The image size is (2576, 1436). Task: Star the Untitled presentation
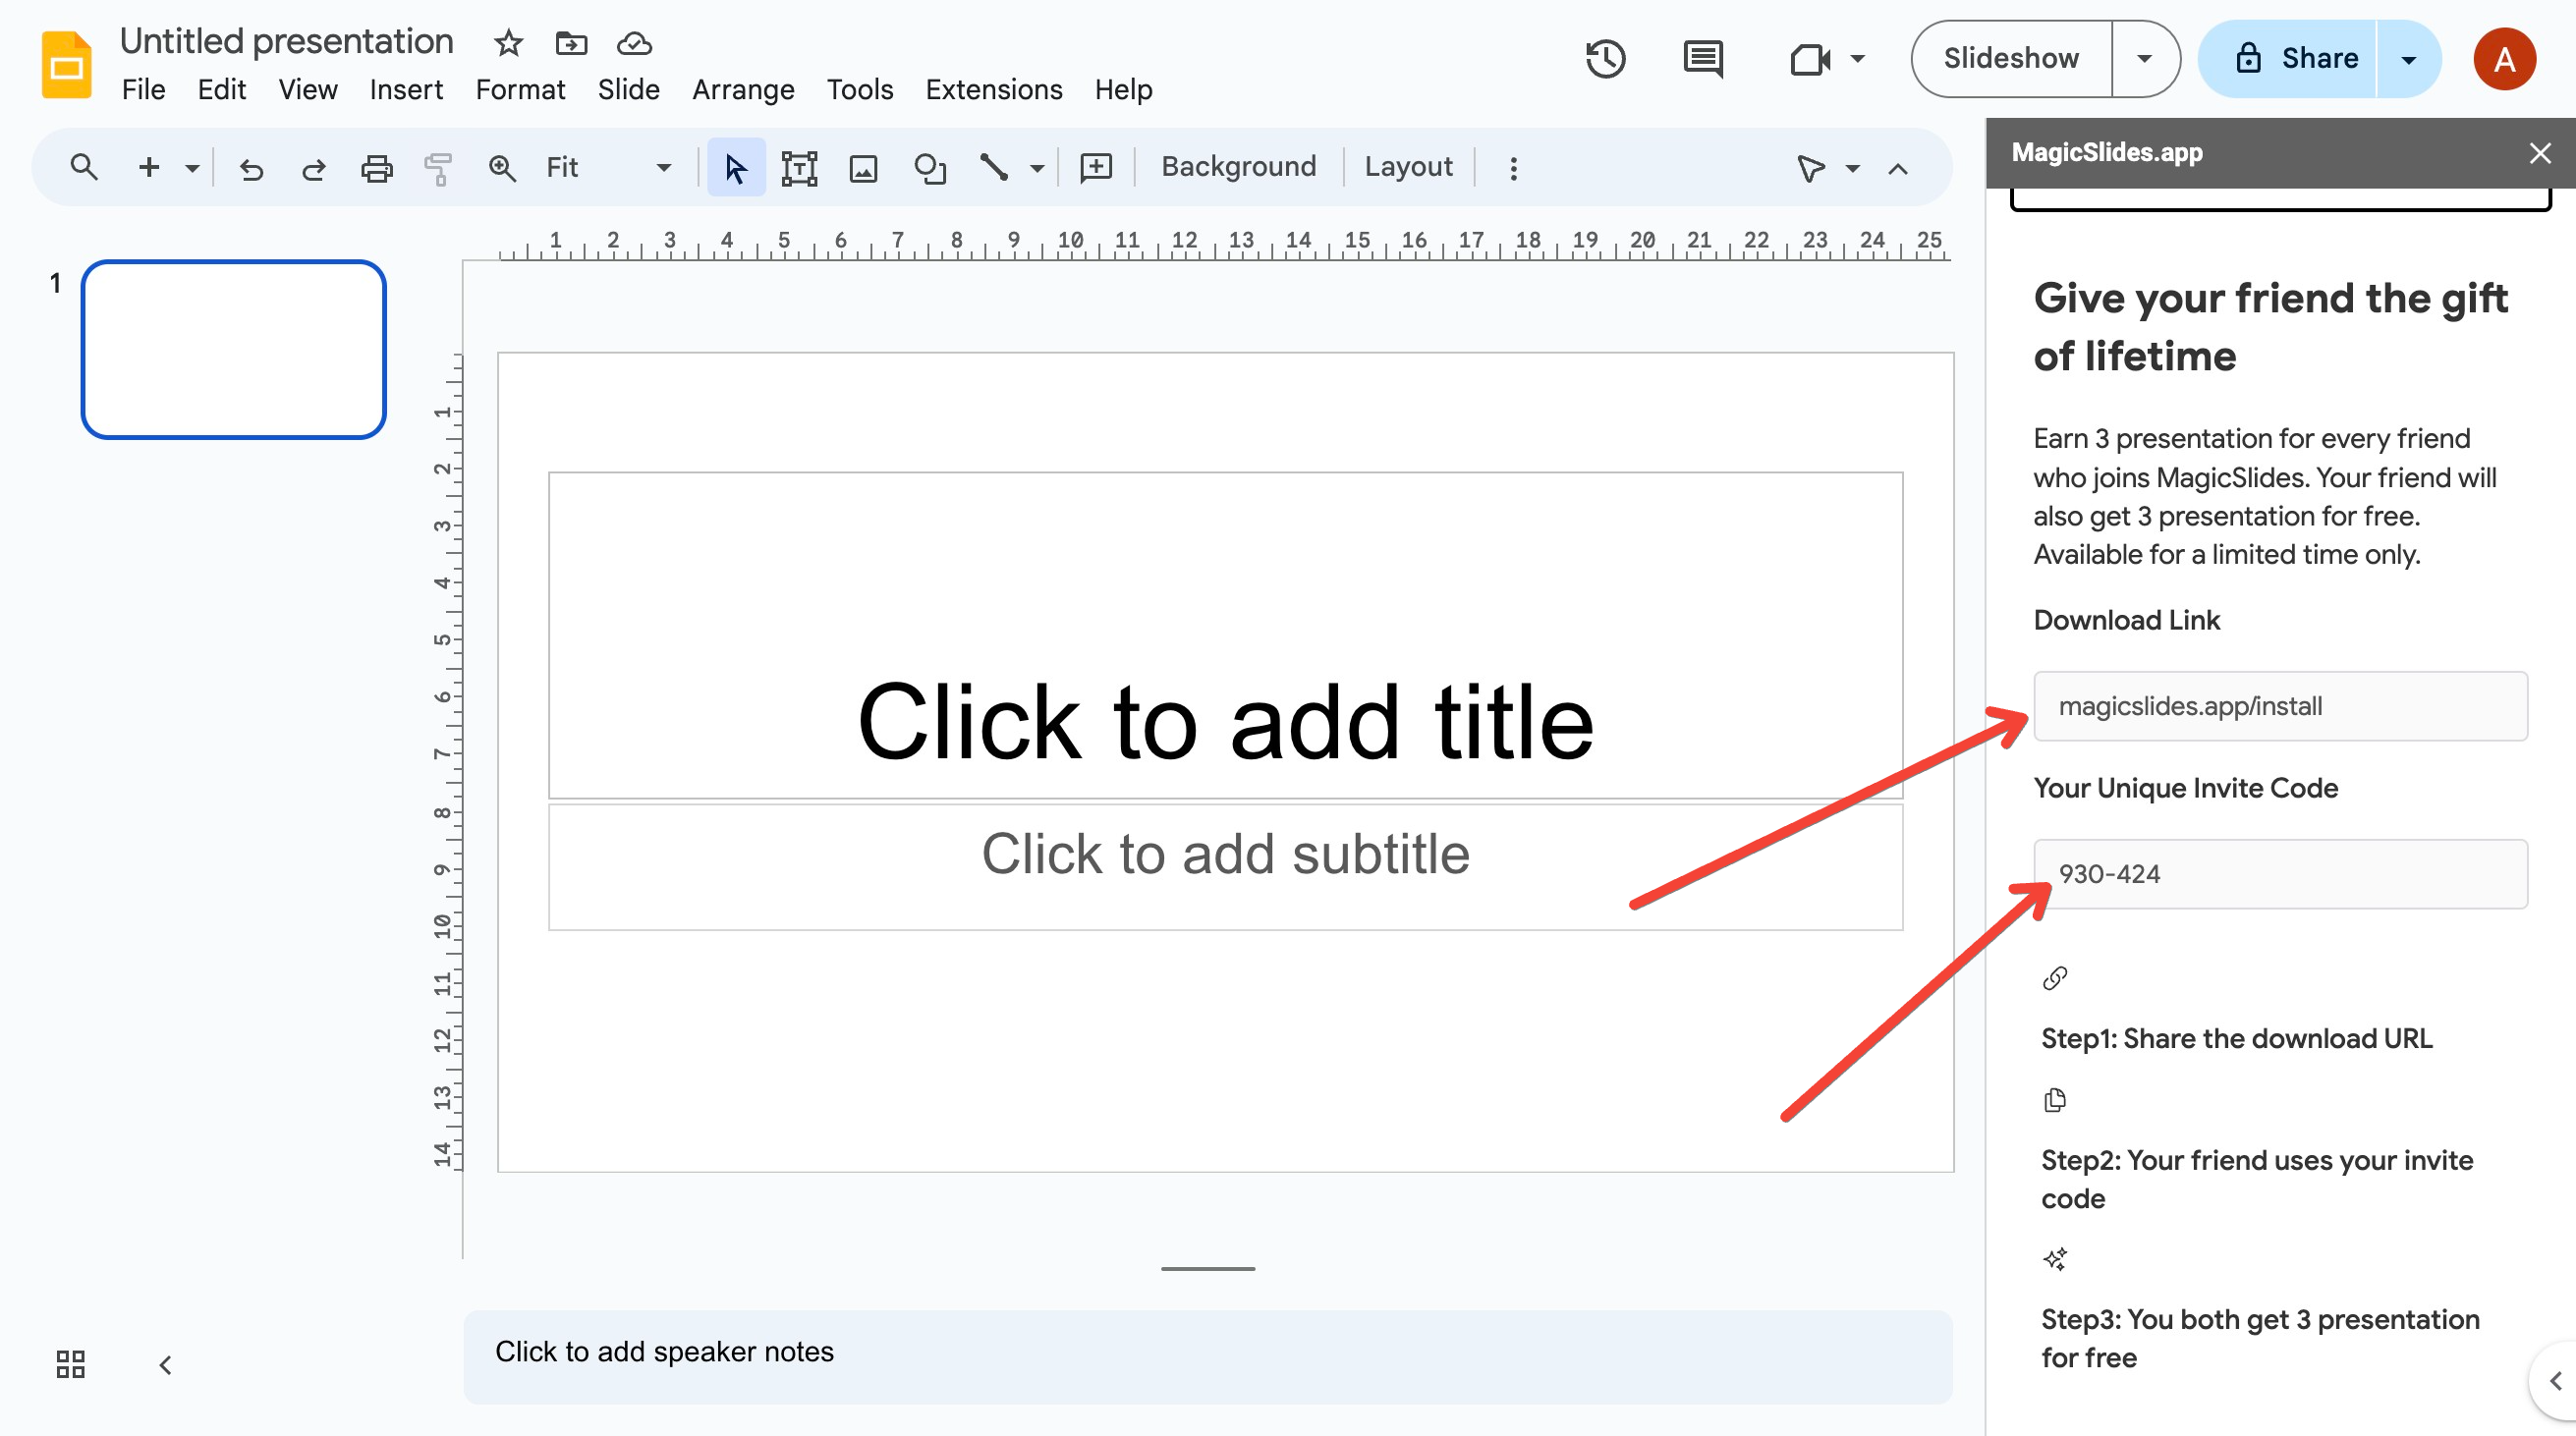pyautogui.click(x=508, y=43)
